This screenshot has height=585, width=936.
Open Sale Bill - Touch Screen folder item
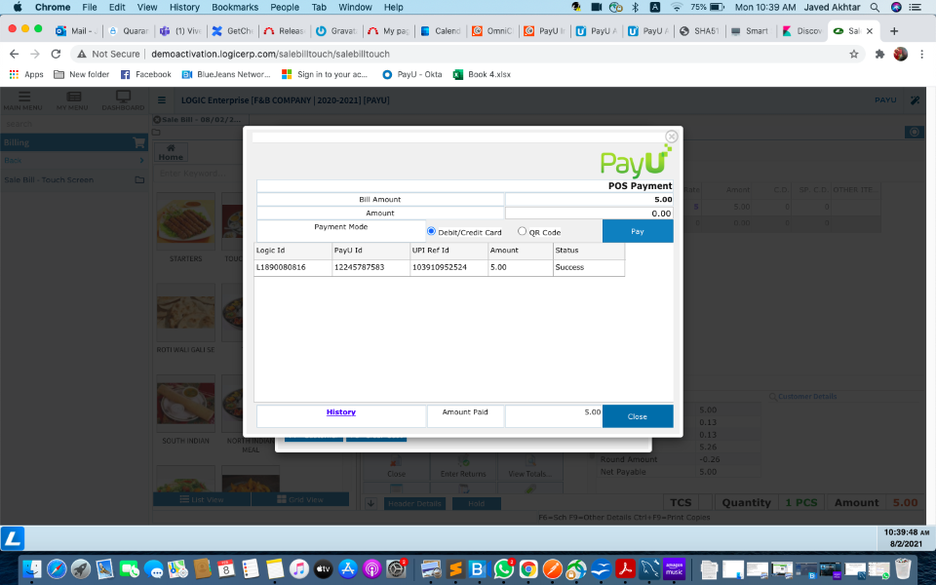point(74,180)
